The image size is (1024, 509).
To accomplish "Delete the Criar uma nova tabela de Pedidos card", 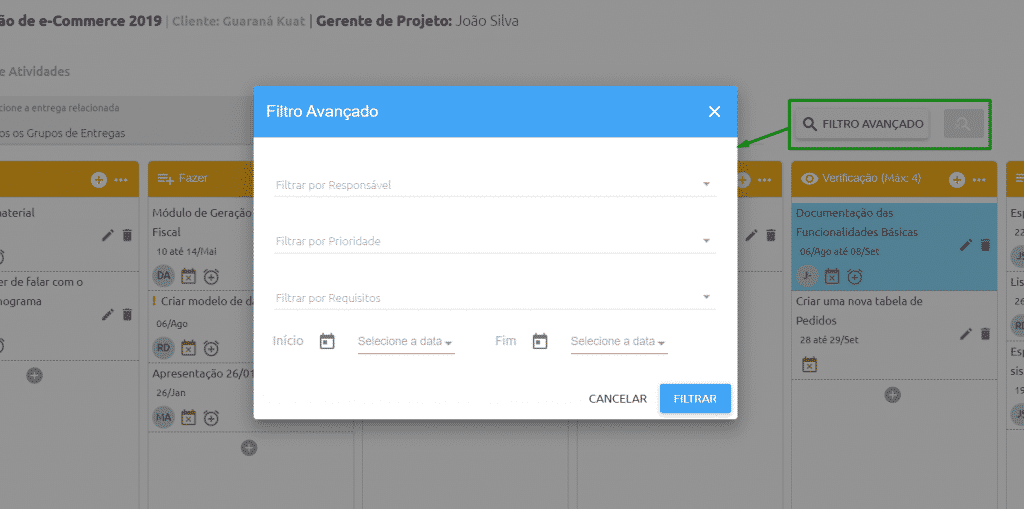I will (x=985, y=334).
